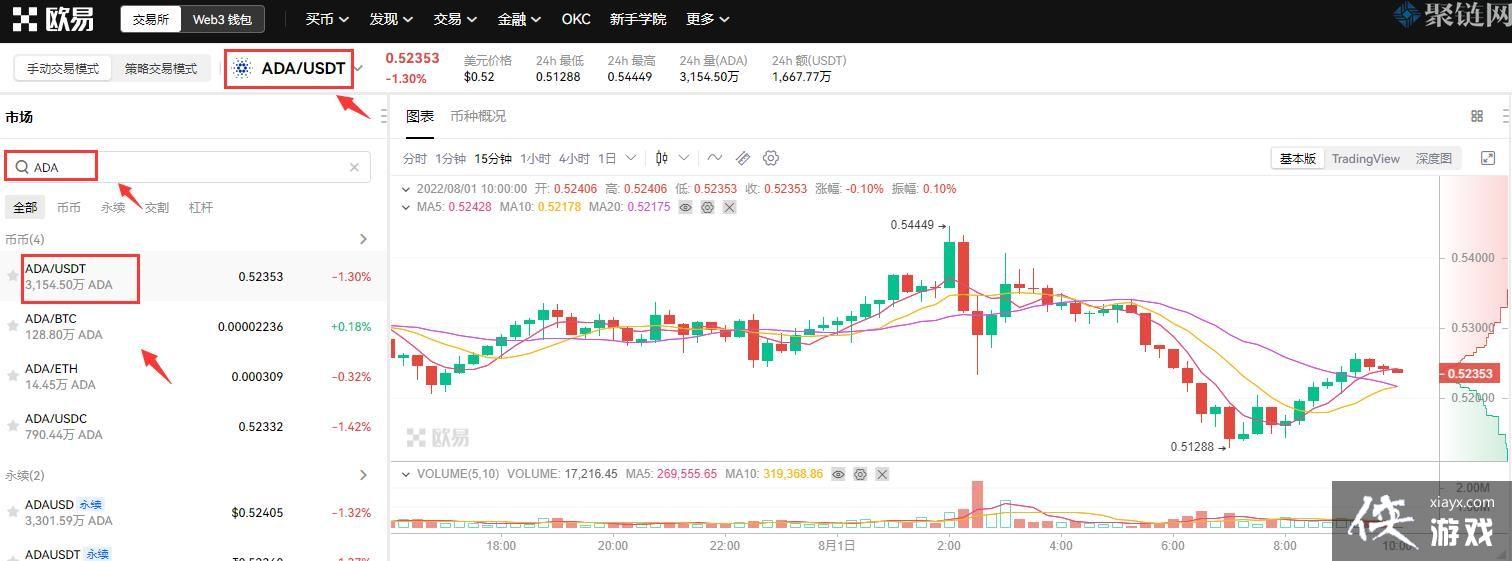Image resolution: width=1512 pixels, height=561 pixels.
Task: Click the Web3 钱包 button
Action: (223, 19)
